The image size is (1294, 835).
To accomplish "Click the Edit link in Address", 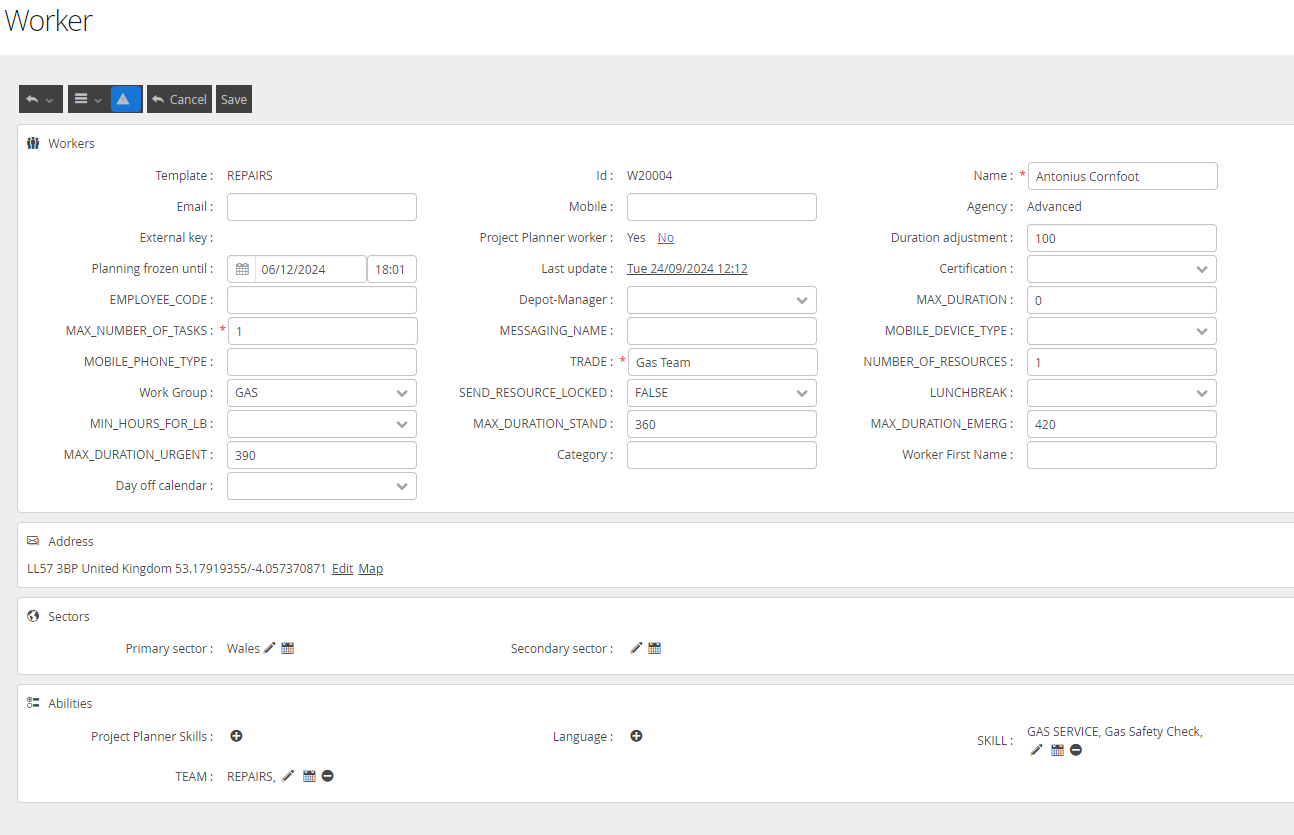I will pyautogui.click(x=342, y=569).
